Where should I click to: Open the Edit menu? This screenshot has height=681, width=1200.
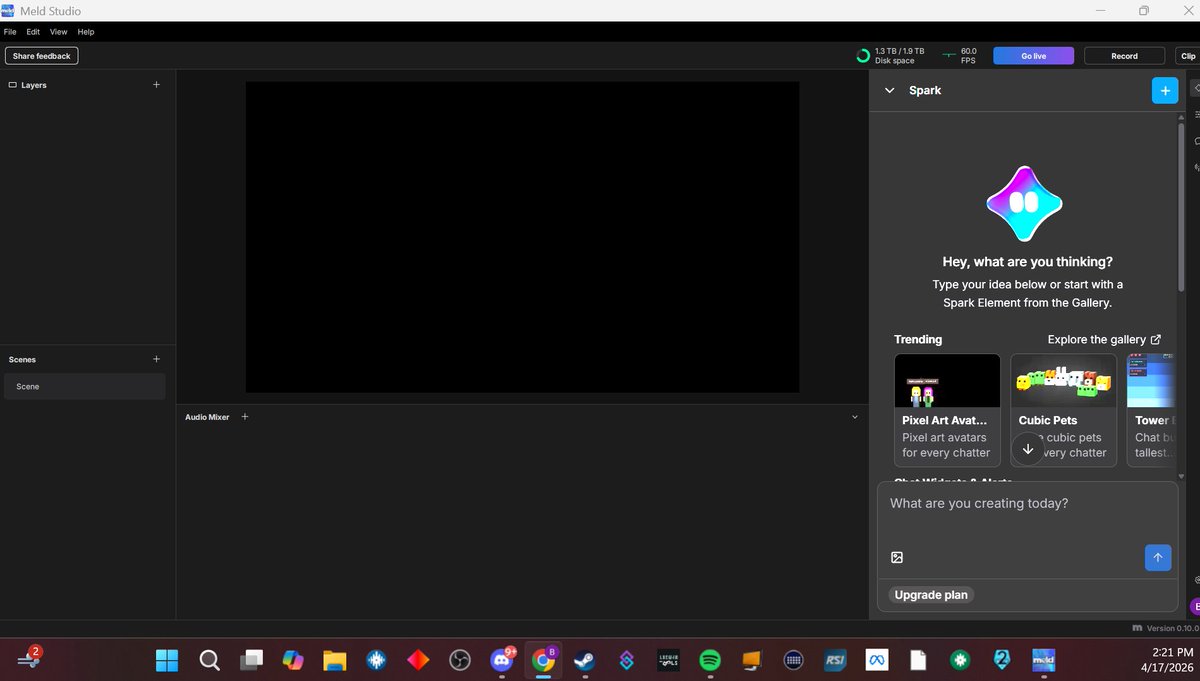tap(33, 32)
